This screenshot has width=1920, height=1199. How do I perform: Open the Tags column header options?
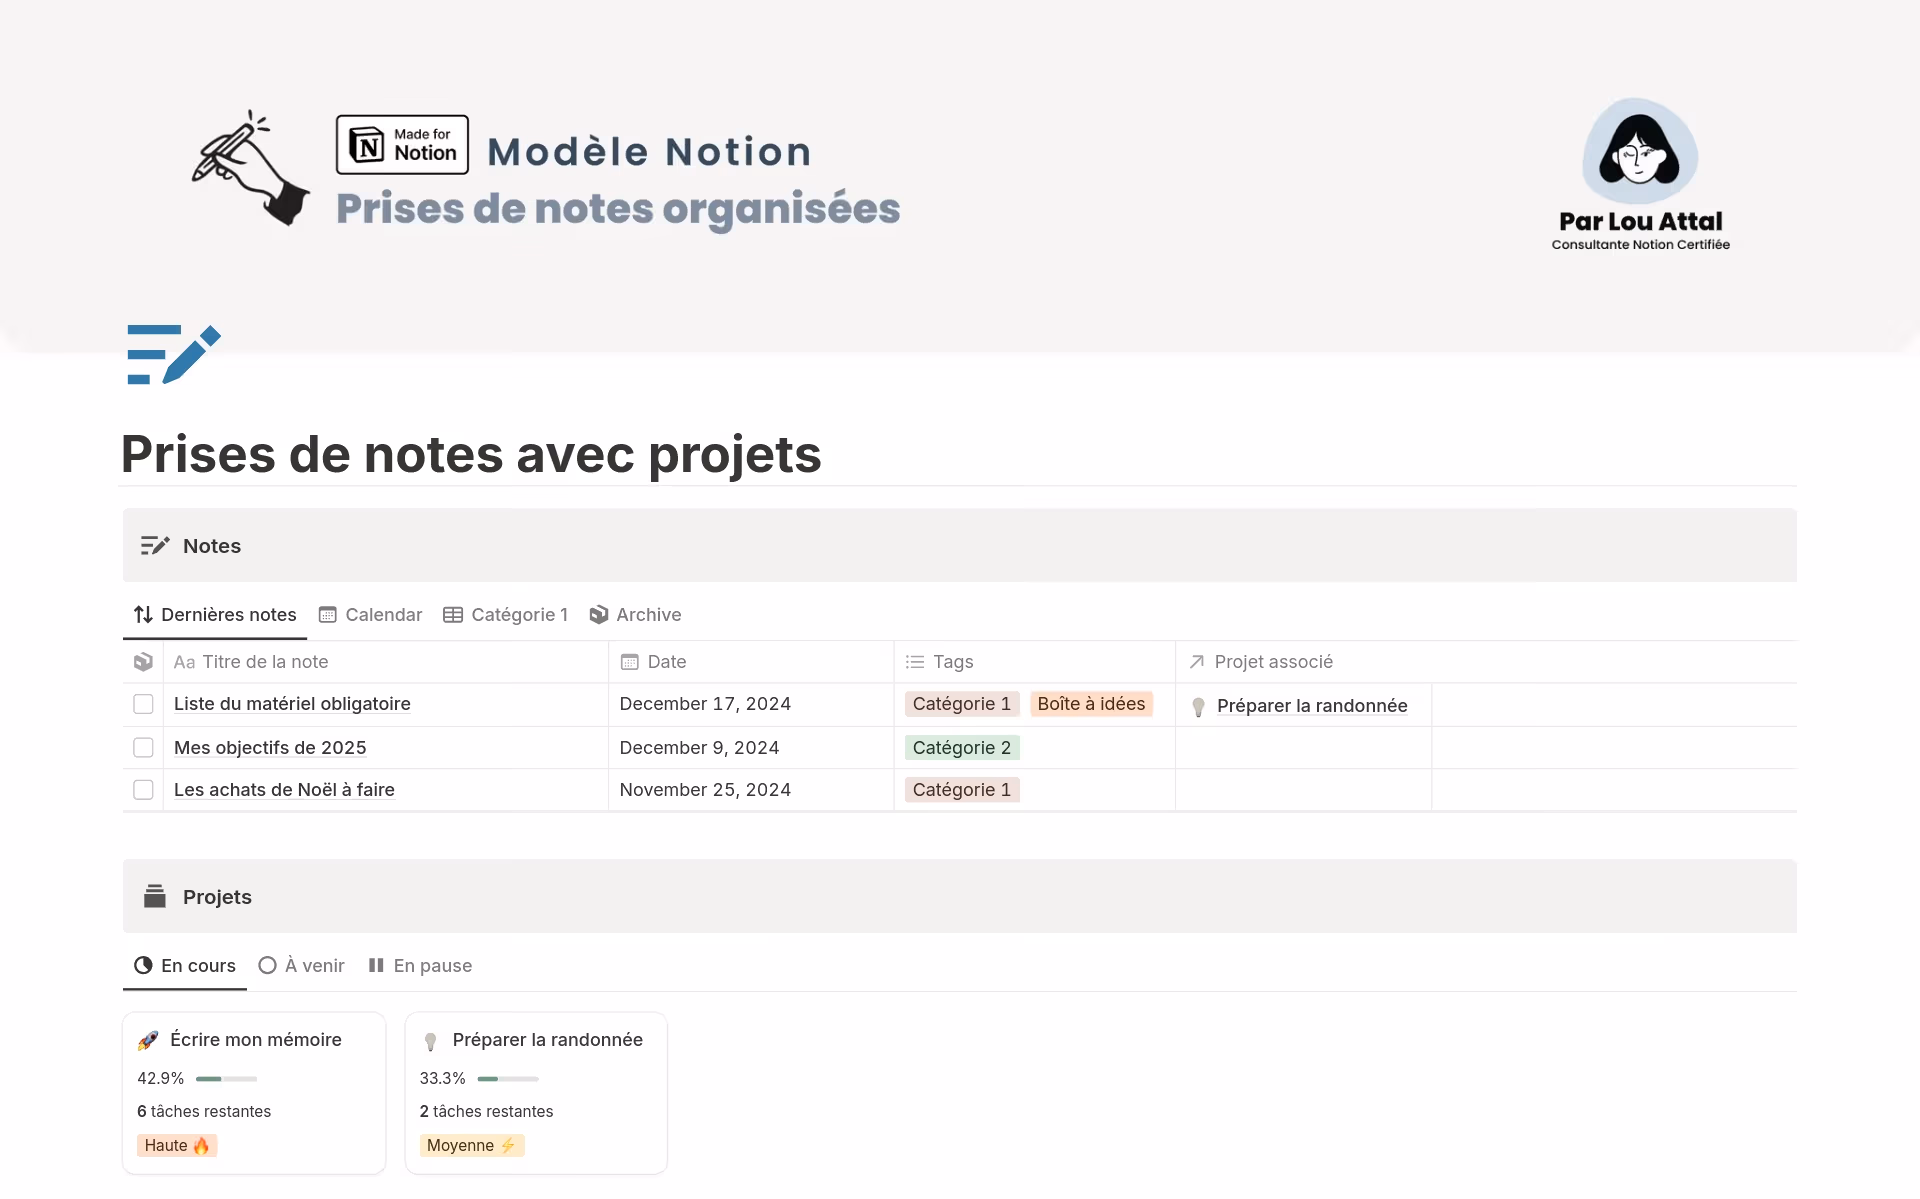(952, 662)
